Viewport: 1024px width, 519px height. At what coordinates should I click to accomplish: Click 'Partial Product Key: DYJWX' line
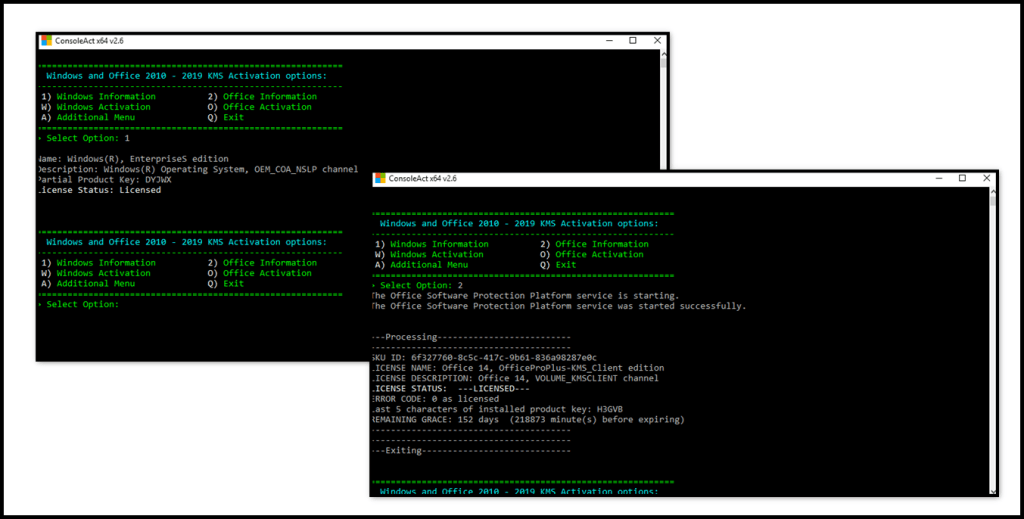pyautogui.click(x=104, y=180)
